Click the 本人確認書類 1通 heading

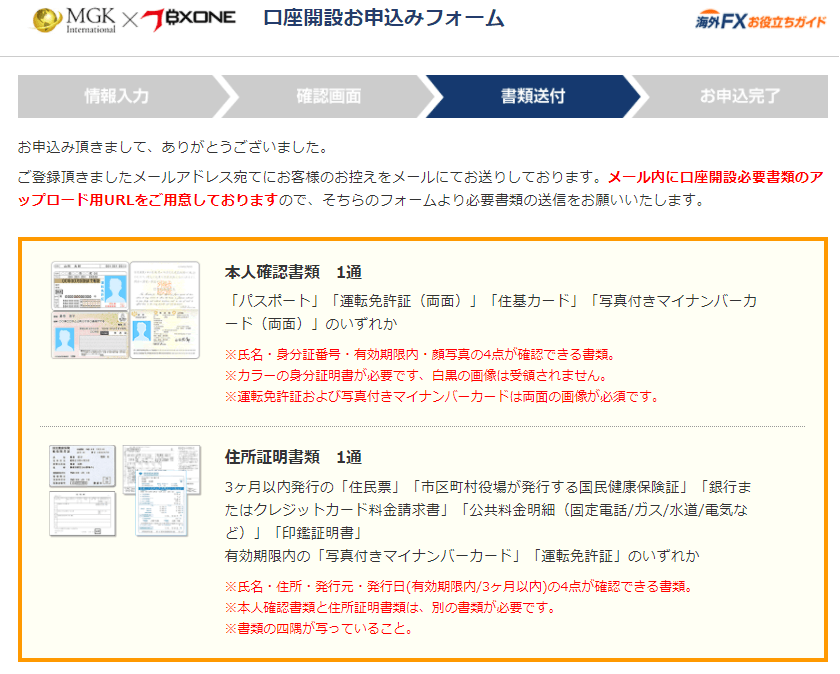293,272
